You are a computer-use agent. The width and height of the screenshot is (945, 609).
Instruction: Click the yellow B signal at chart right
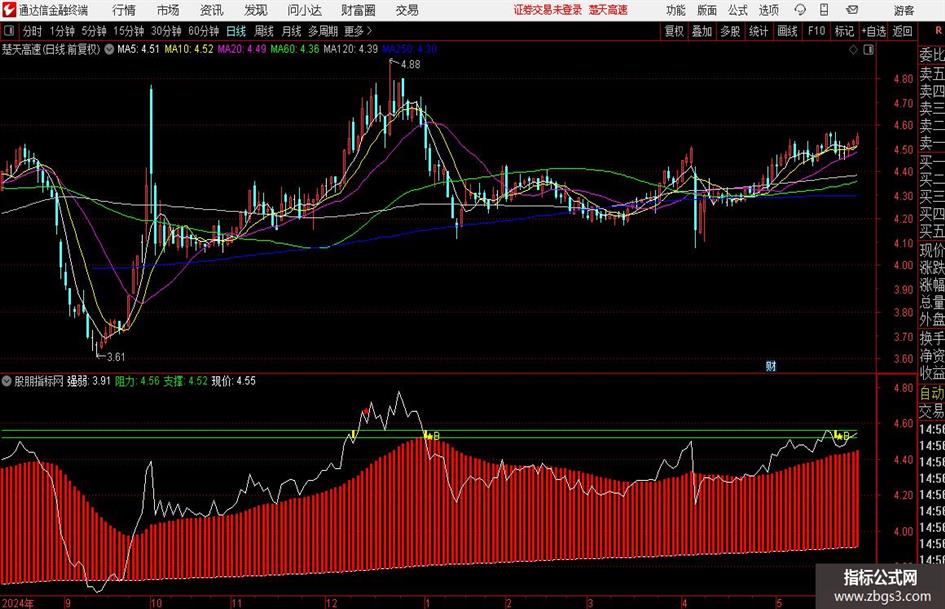(x=847, y=436)
